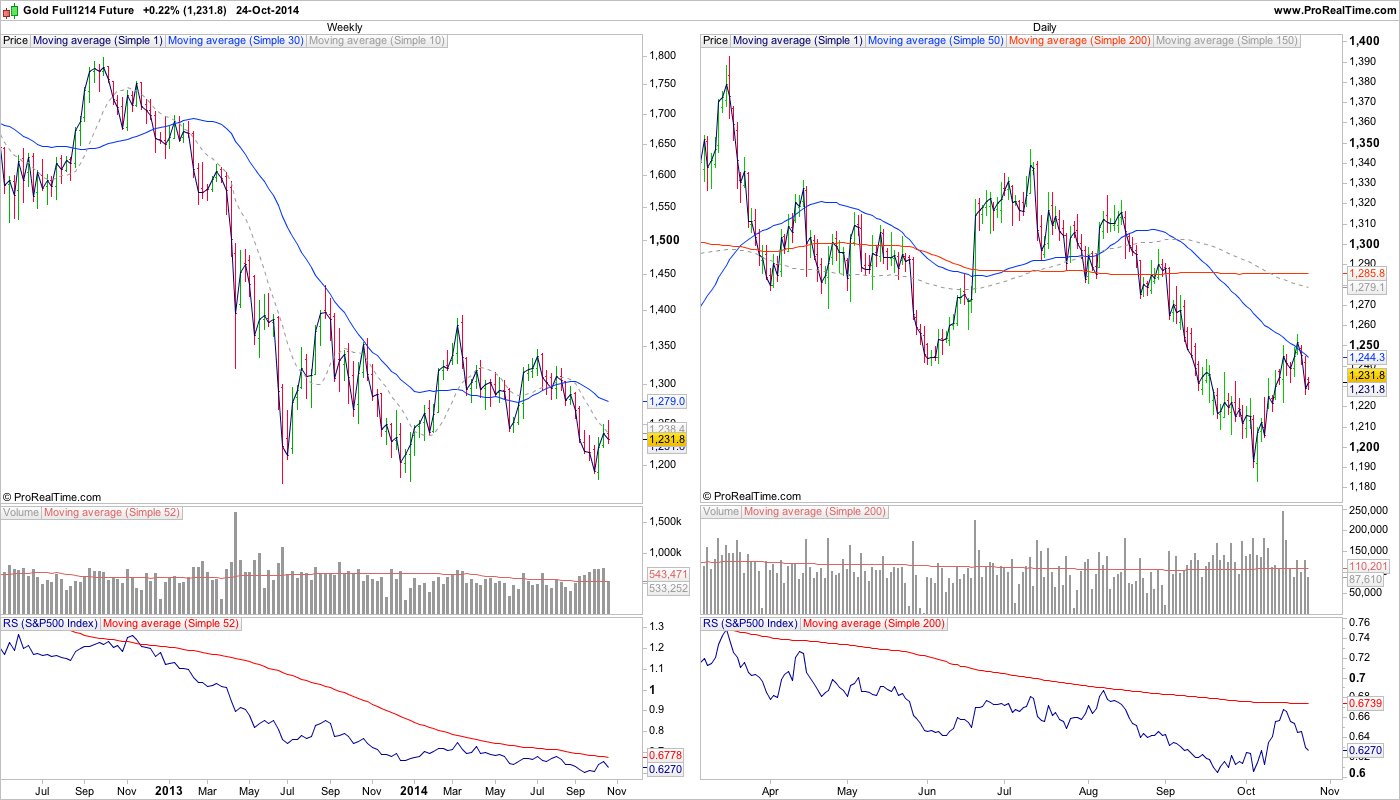Open the www.ProRealTime.com link
Screen dimensions: 1400x800
point(1335,10)
